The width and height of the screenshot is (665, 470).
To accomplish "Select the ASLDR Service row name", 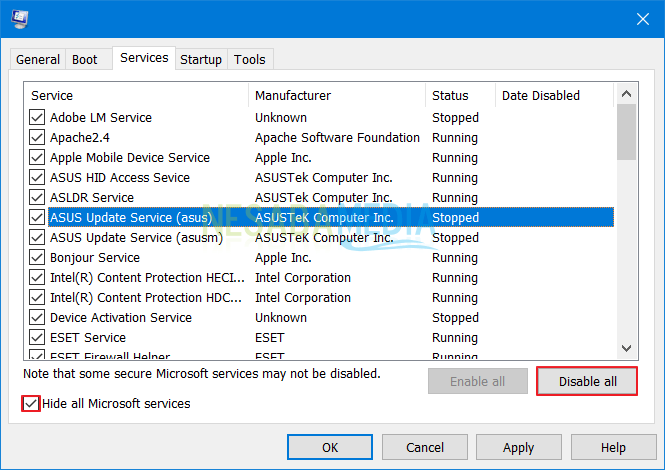I will pyautogui.click(x=92, y=198).
